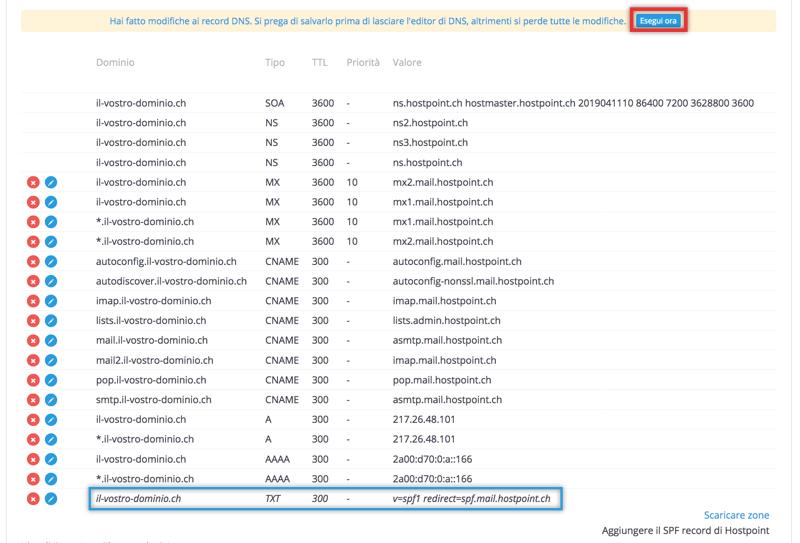Edit the il-vostro-dominio.ch A record
This screenshot has height=543, width=800.
(x=51, y=419)
